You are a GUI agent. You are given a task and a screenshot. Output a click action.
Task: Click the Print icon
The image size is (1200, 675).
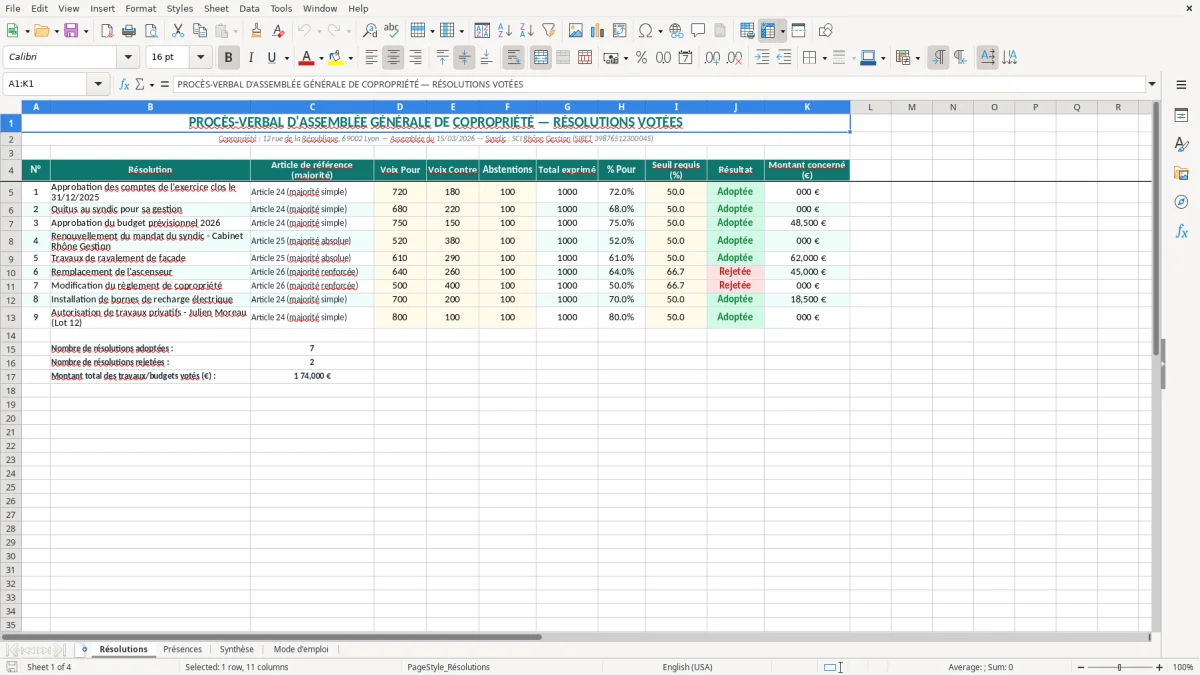pyautogui.click(x=129, y=31)
